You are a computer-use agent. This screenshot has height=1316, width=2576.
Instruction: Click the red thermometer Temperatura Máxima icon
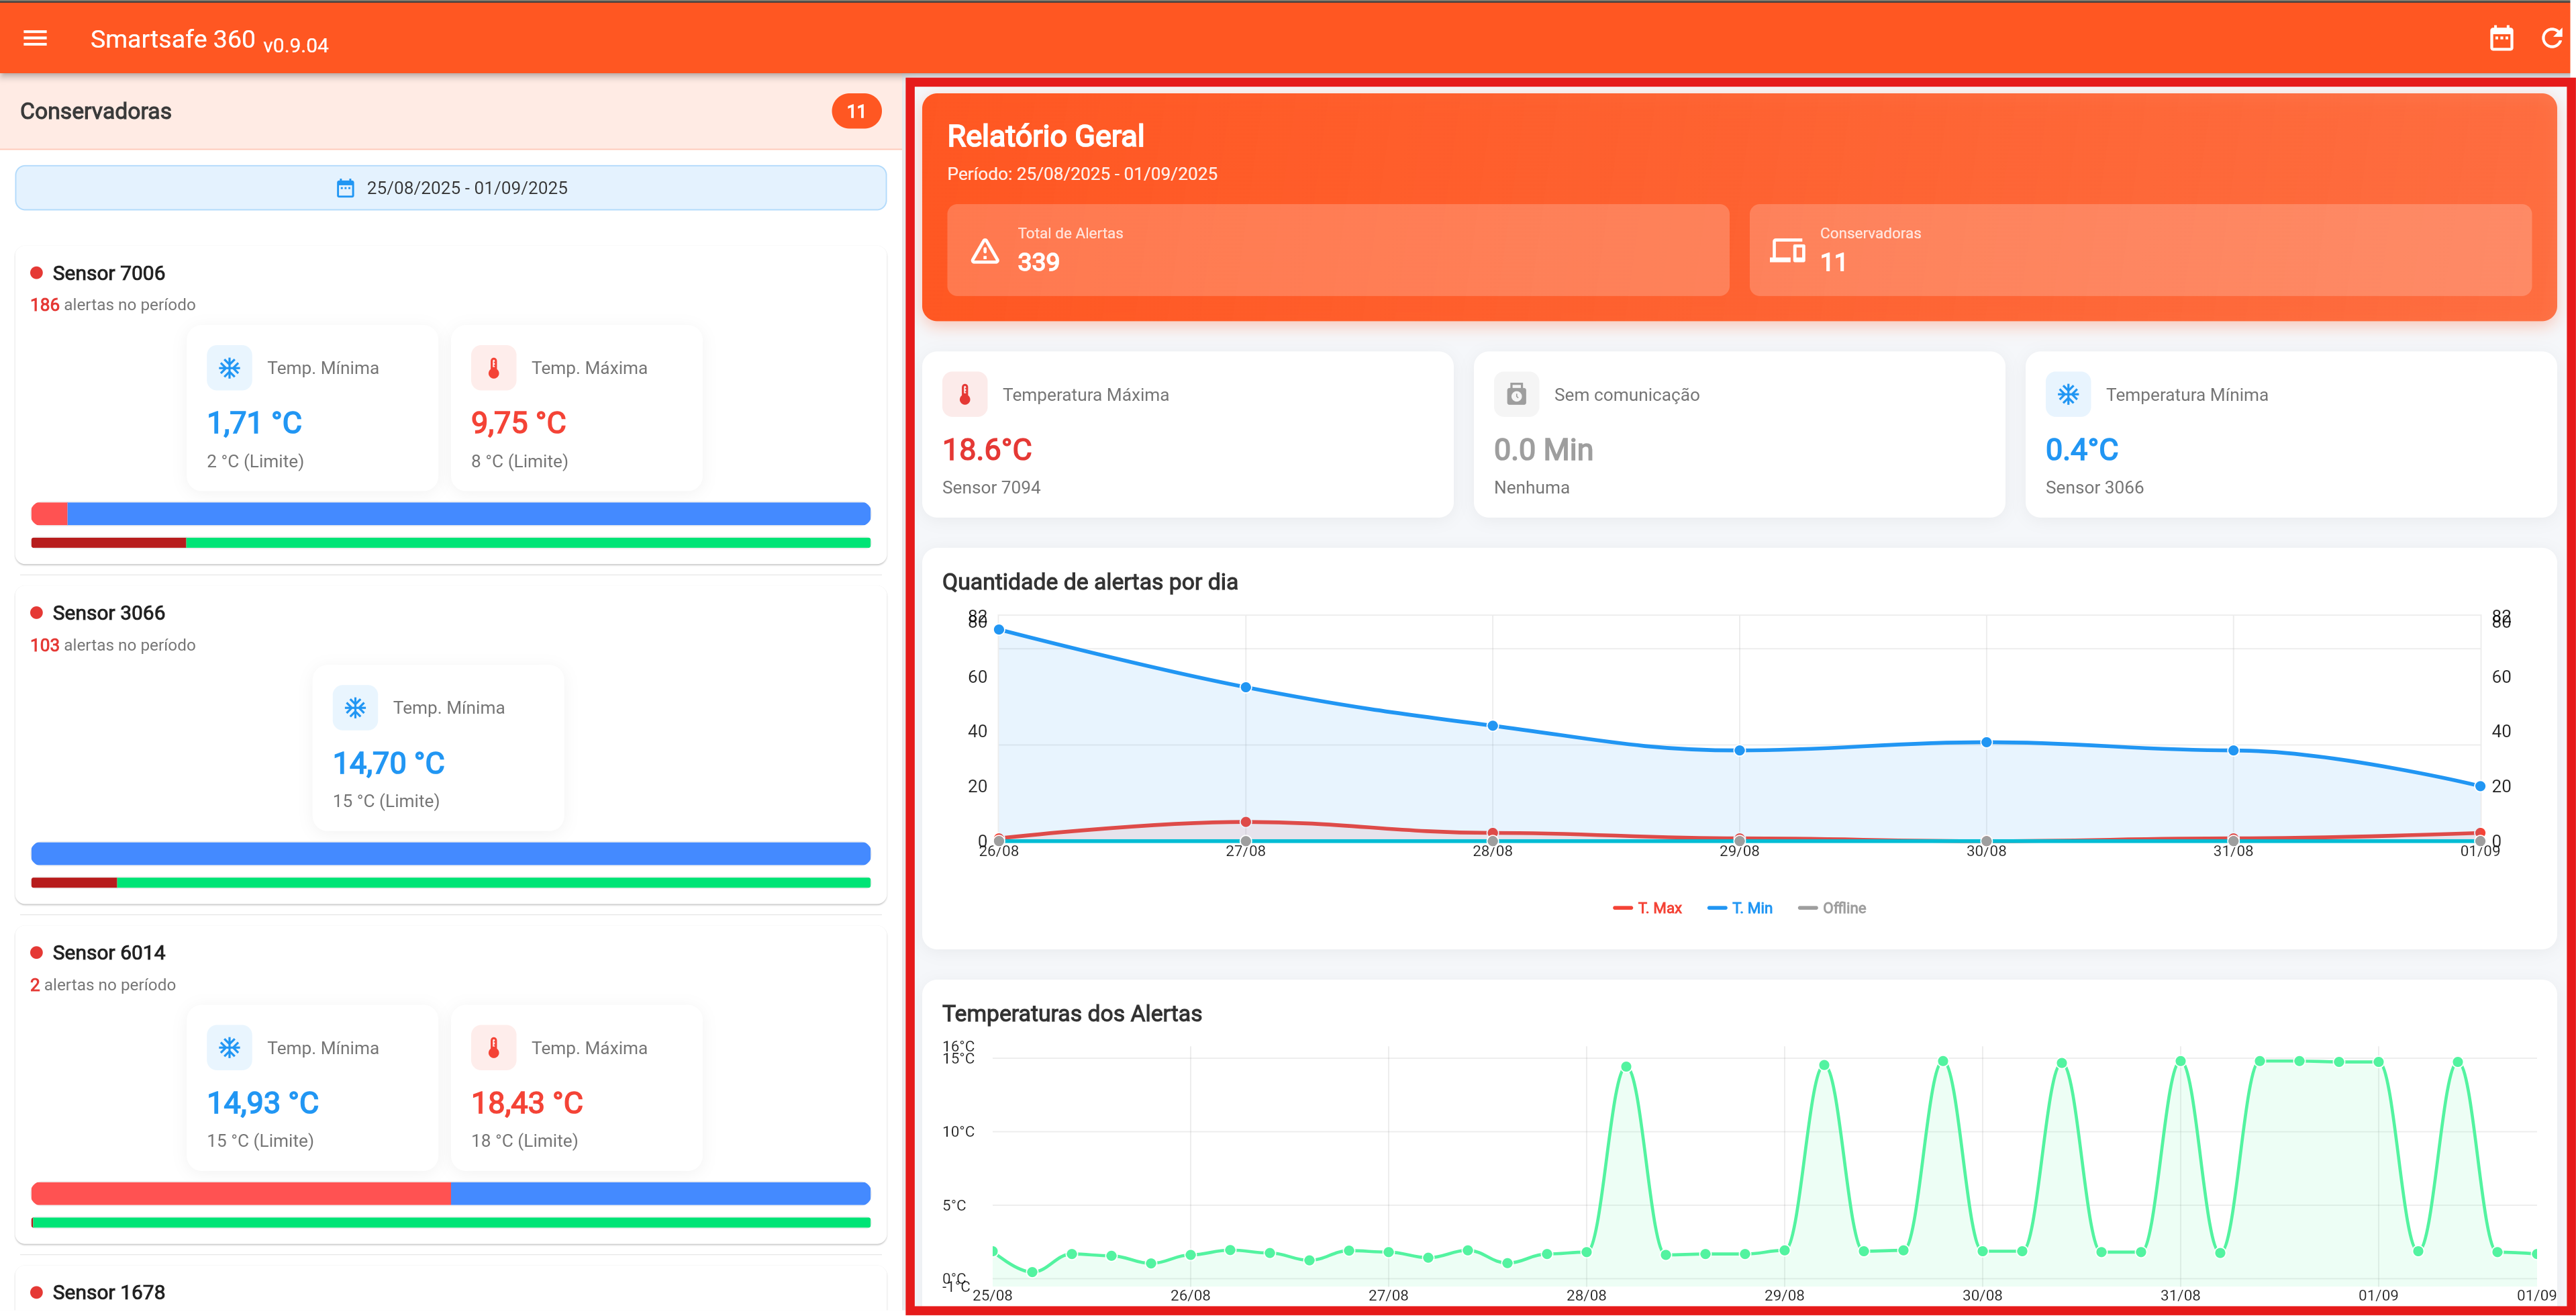tap(964, 395)
